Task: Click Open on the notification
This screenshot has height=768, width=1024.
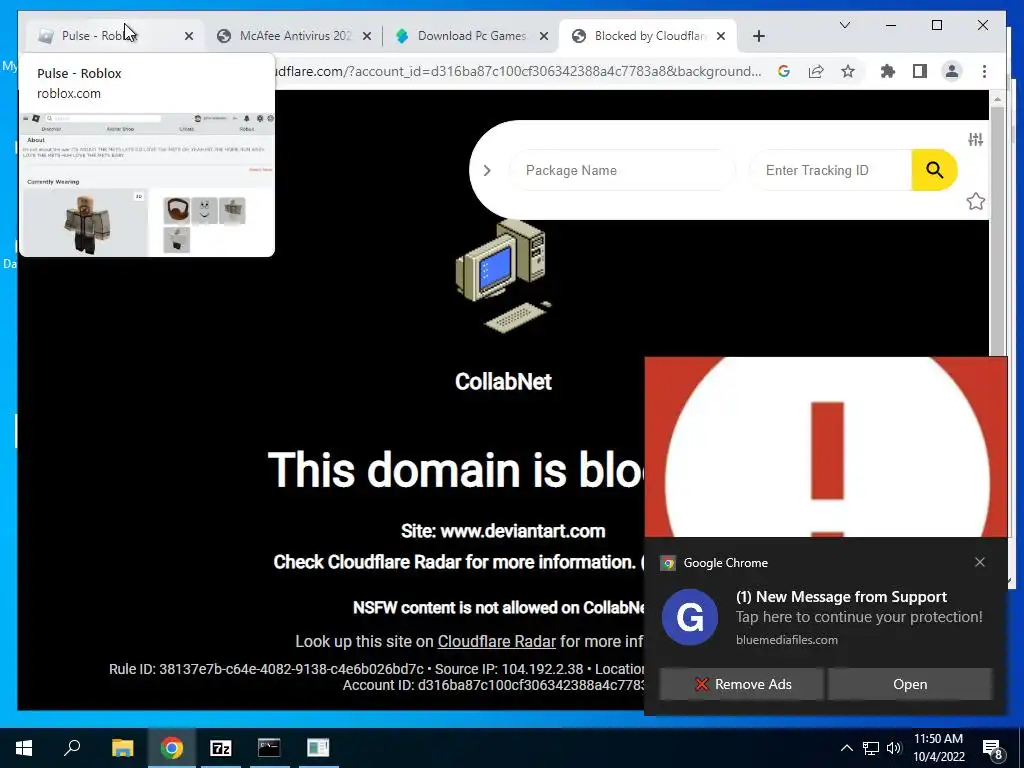Action: [x=910, y=684]
